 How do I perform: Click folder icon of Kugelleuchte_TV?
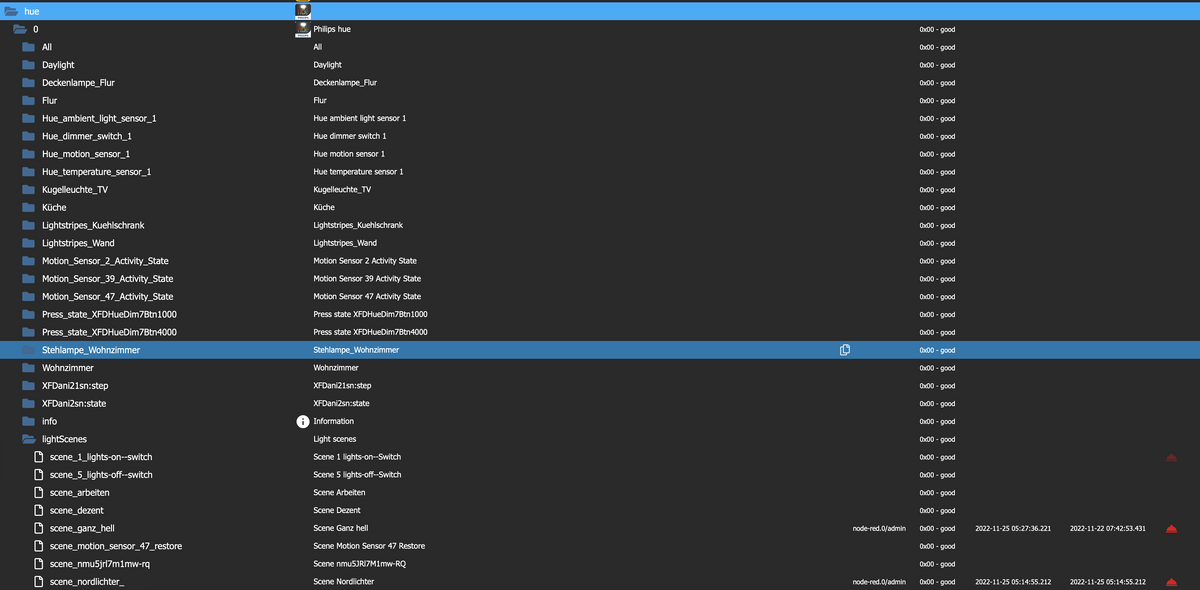(29, 189)
